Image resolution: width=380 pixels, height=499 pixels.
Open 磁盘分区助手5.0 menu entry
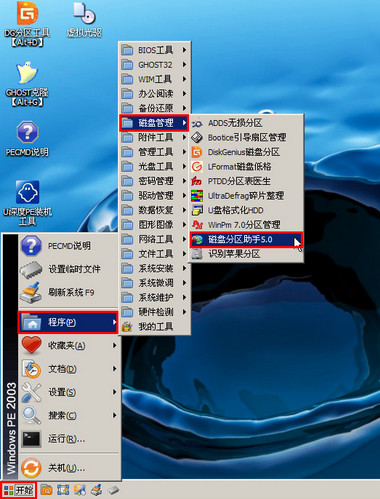246,239
